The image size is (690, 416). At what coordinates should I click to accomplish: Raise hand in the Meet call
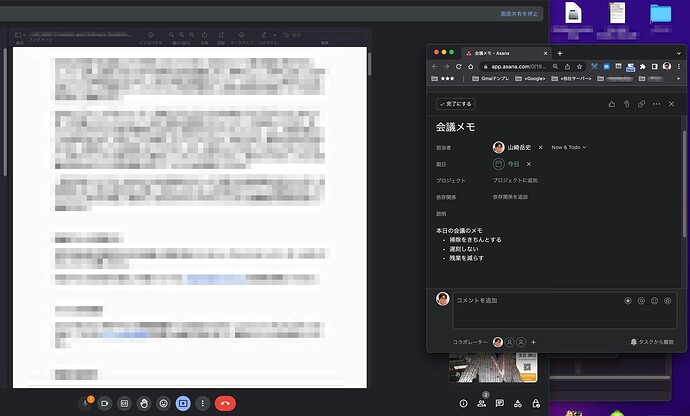pyautogui.click(x=144, y=403)
